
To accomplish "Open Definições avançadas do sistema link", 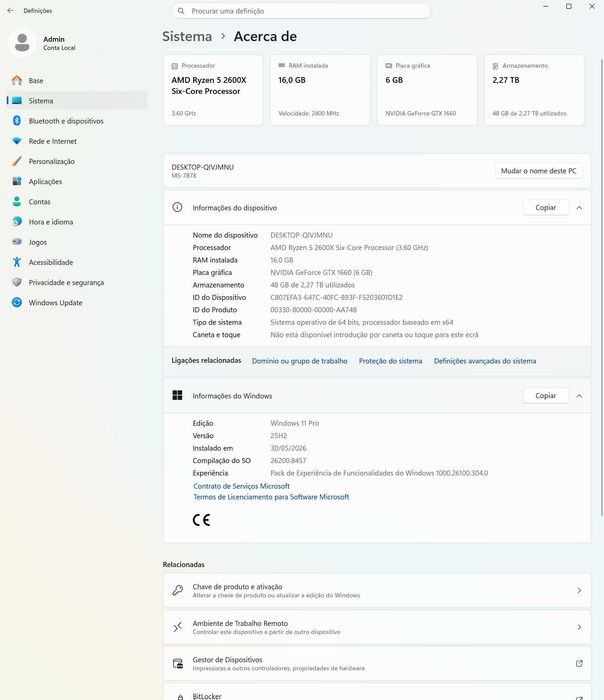I will click(485, 361).
